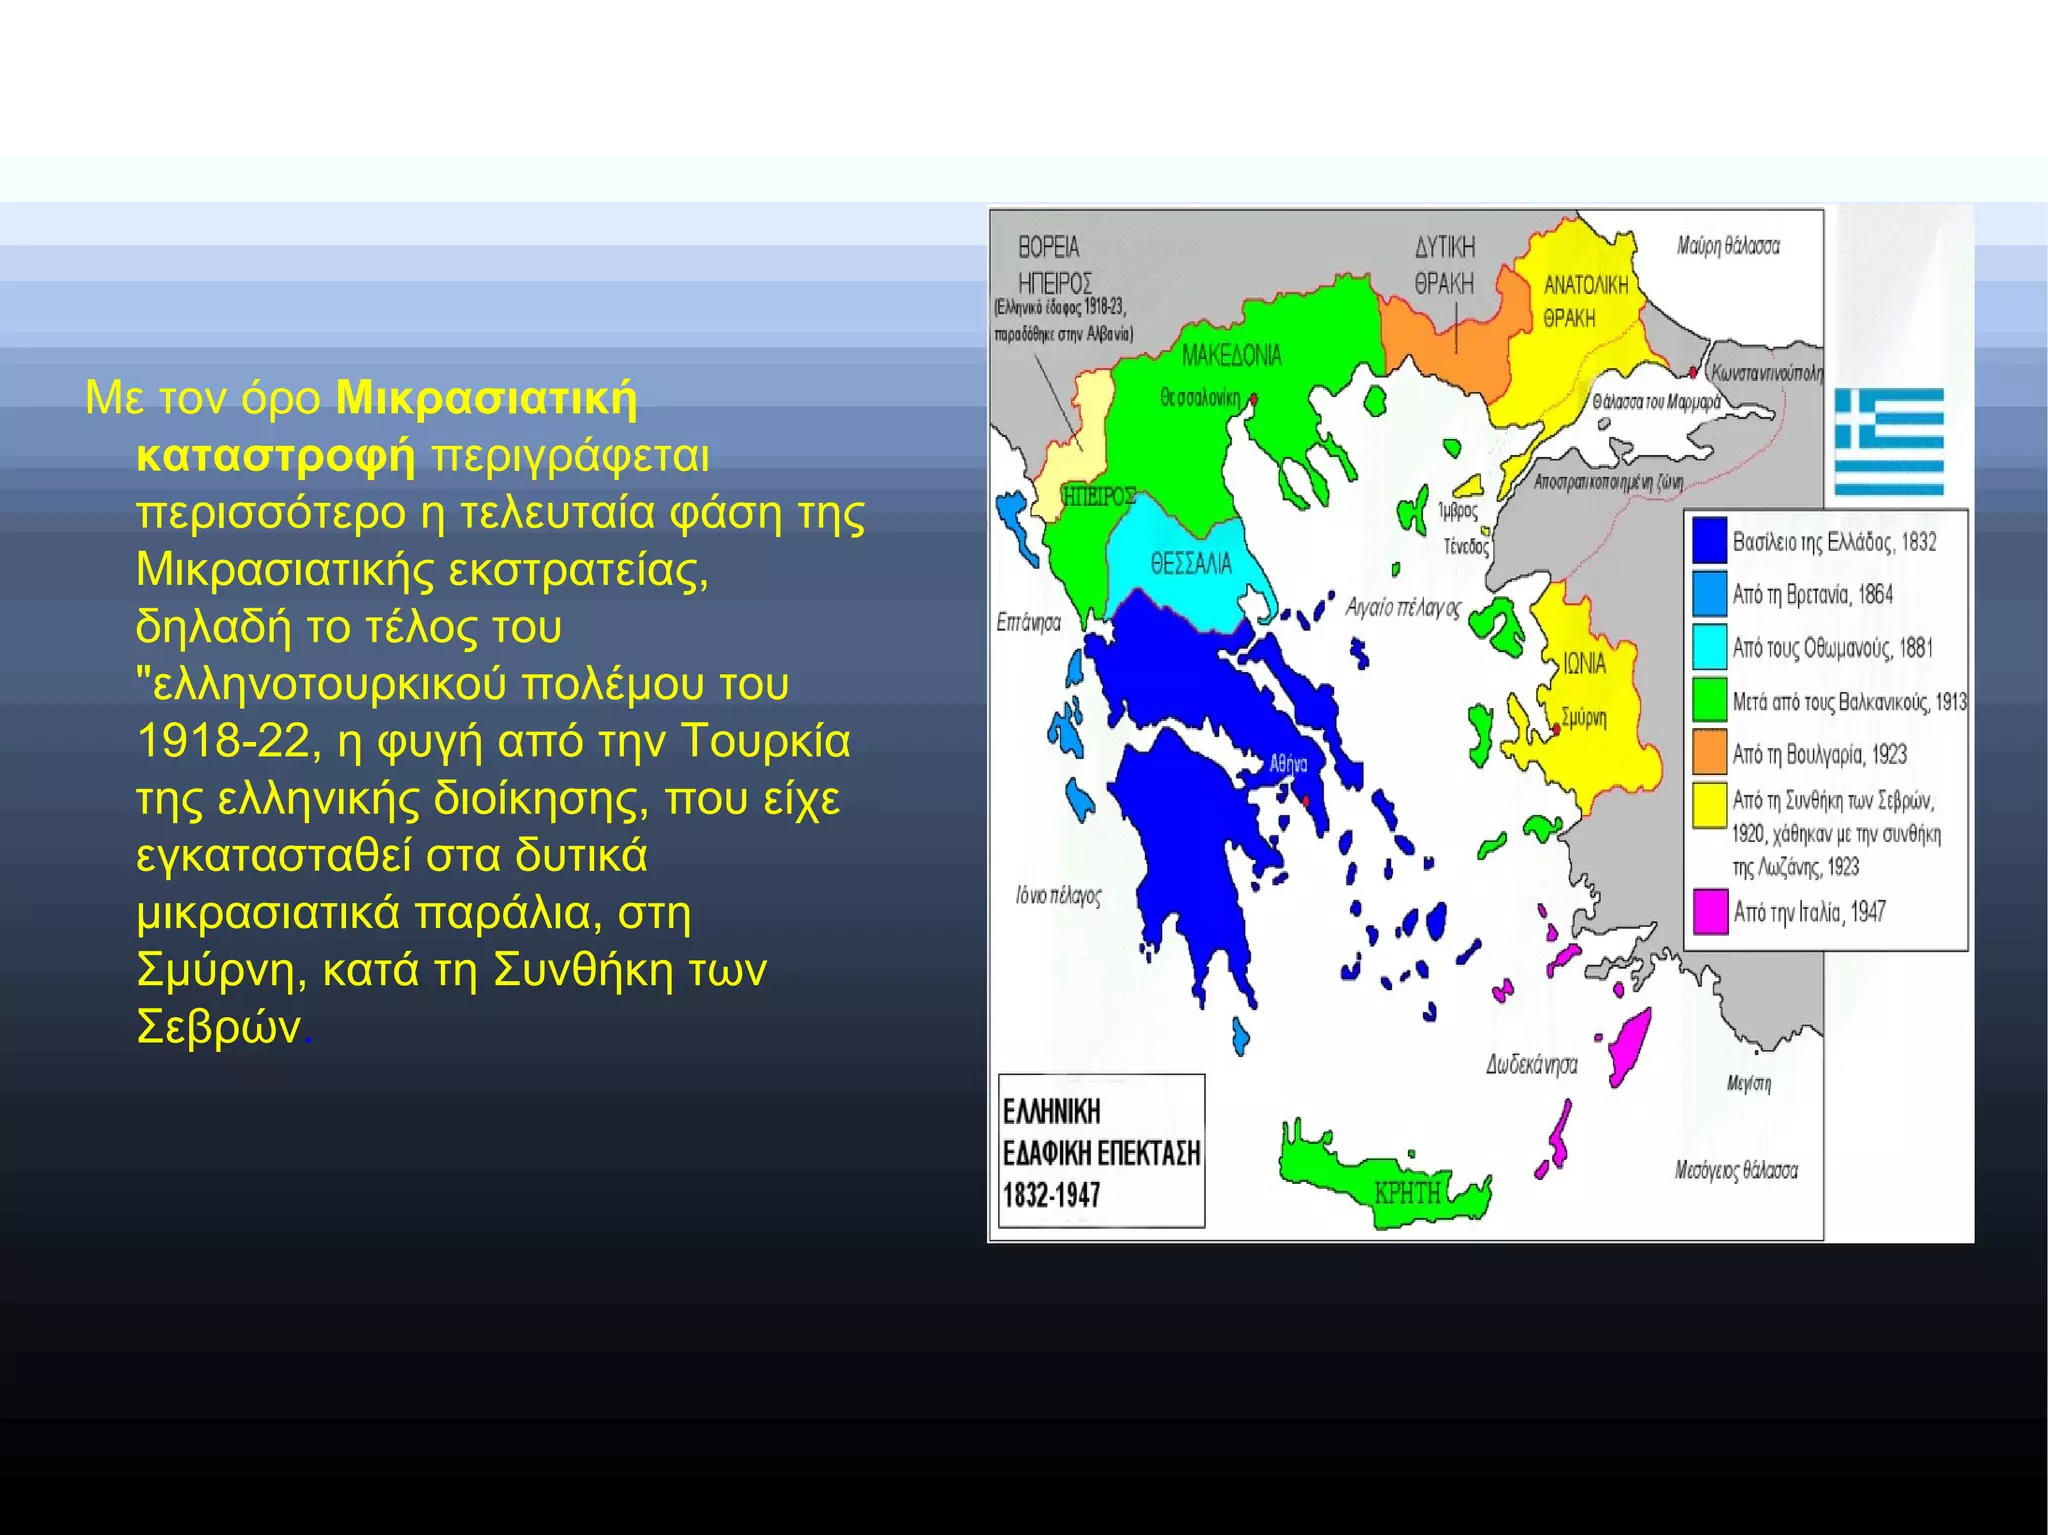2048x1535 pixels.
Task: Click the ΘΕΣΣΑΛΙΑ region label
Action: [1191, 564]
